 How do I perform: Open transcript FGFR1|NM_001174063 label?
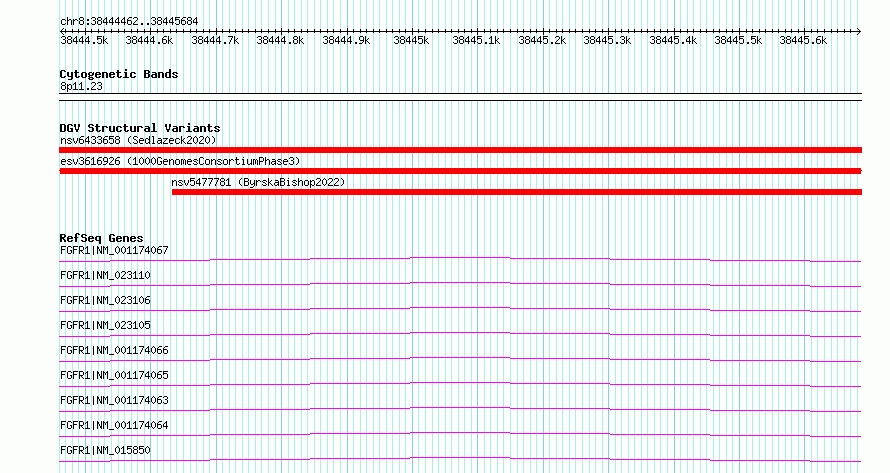pos(114,400)
